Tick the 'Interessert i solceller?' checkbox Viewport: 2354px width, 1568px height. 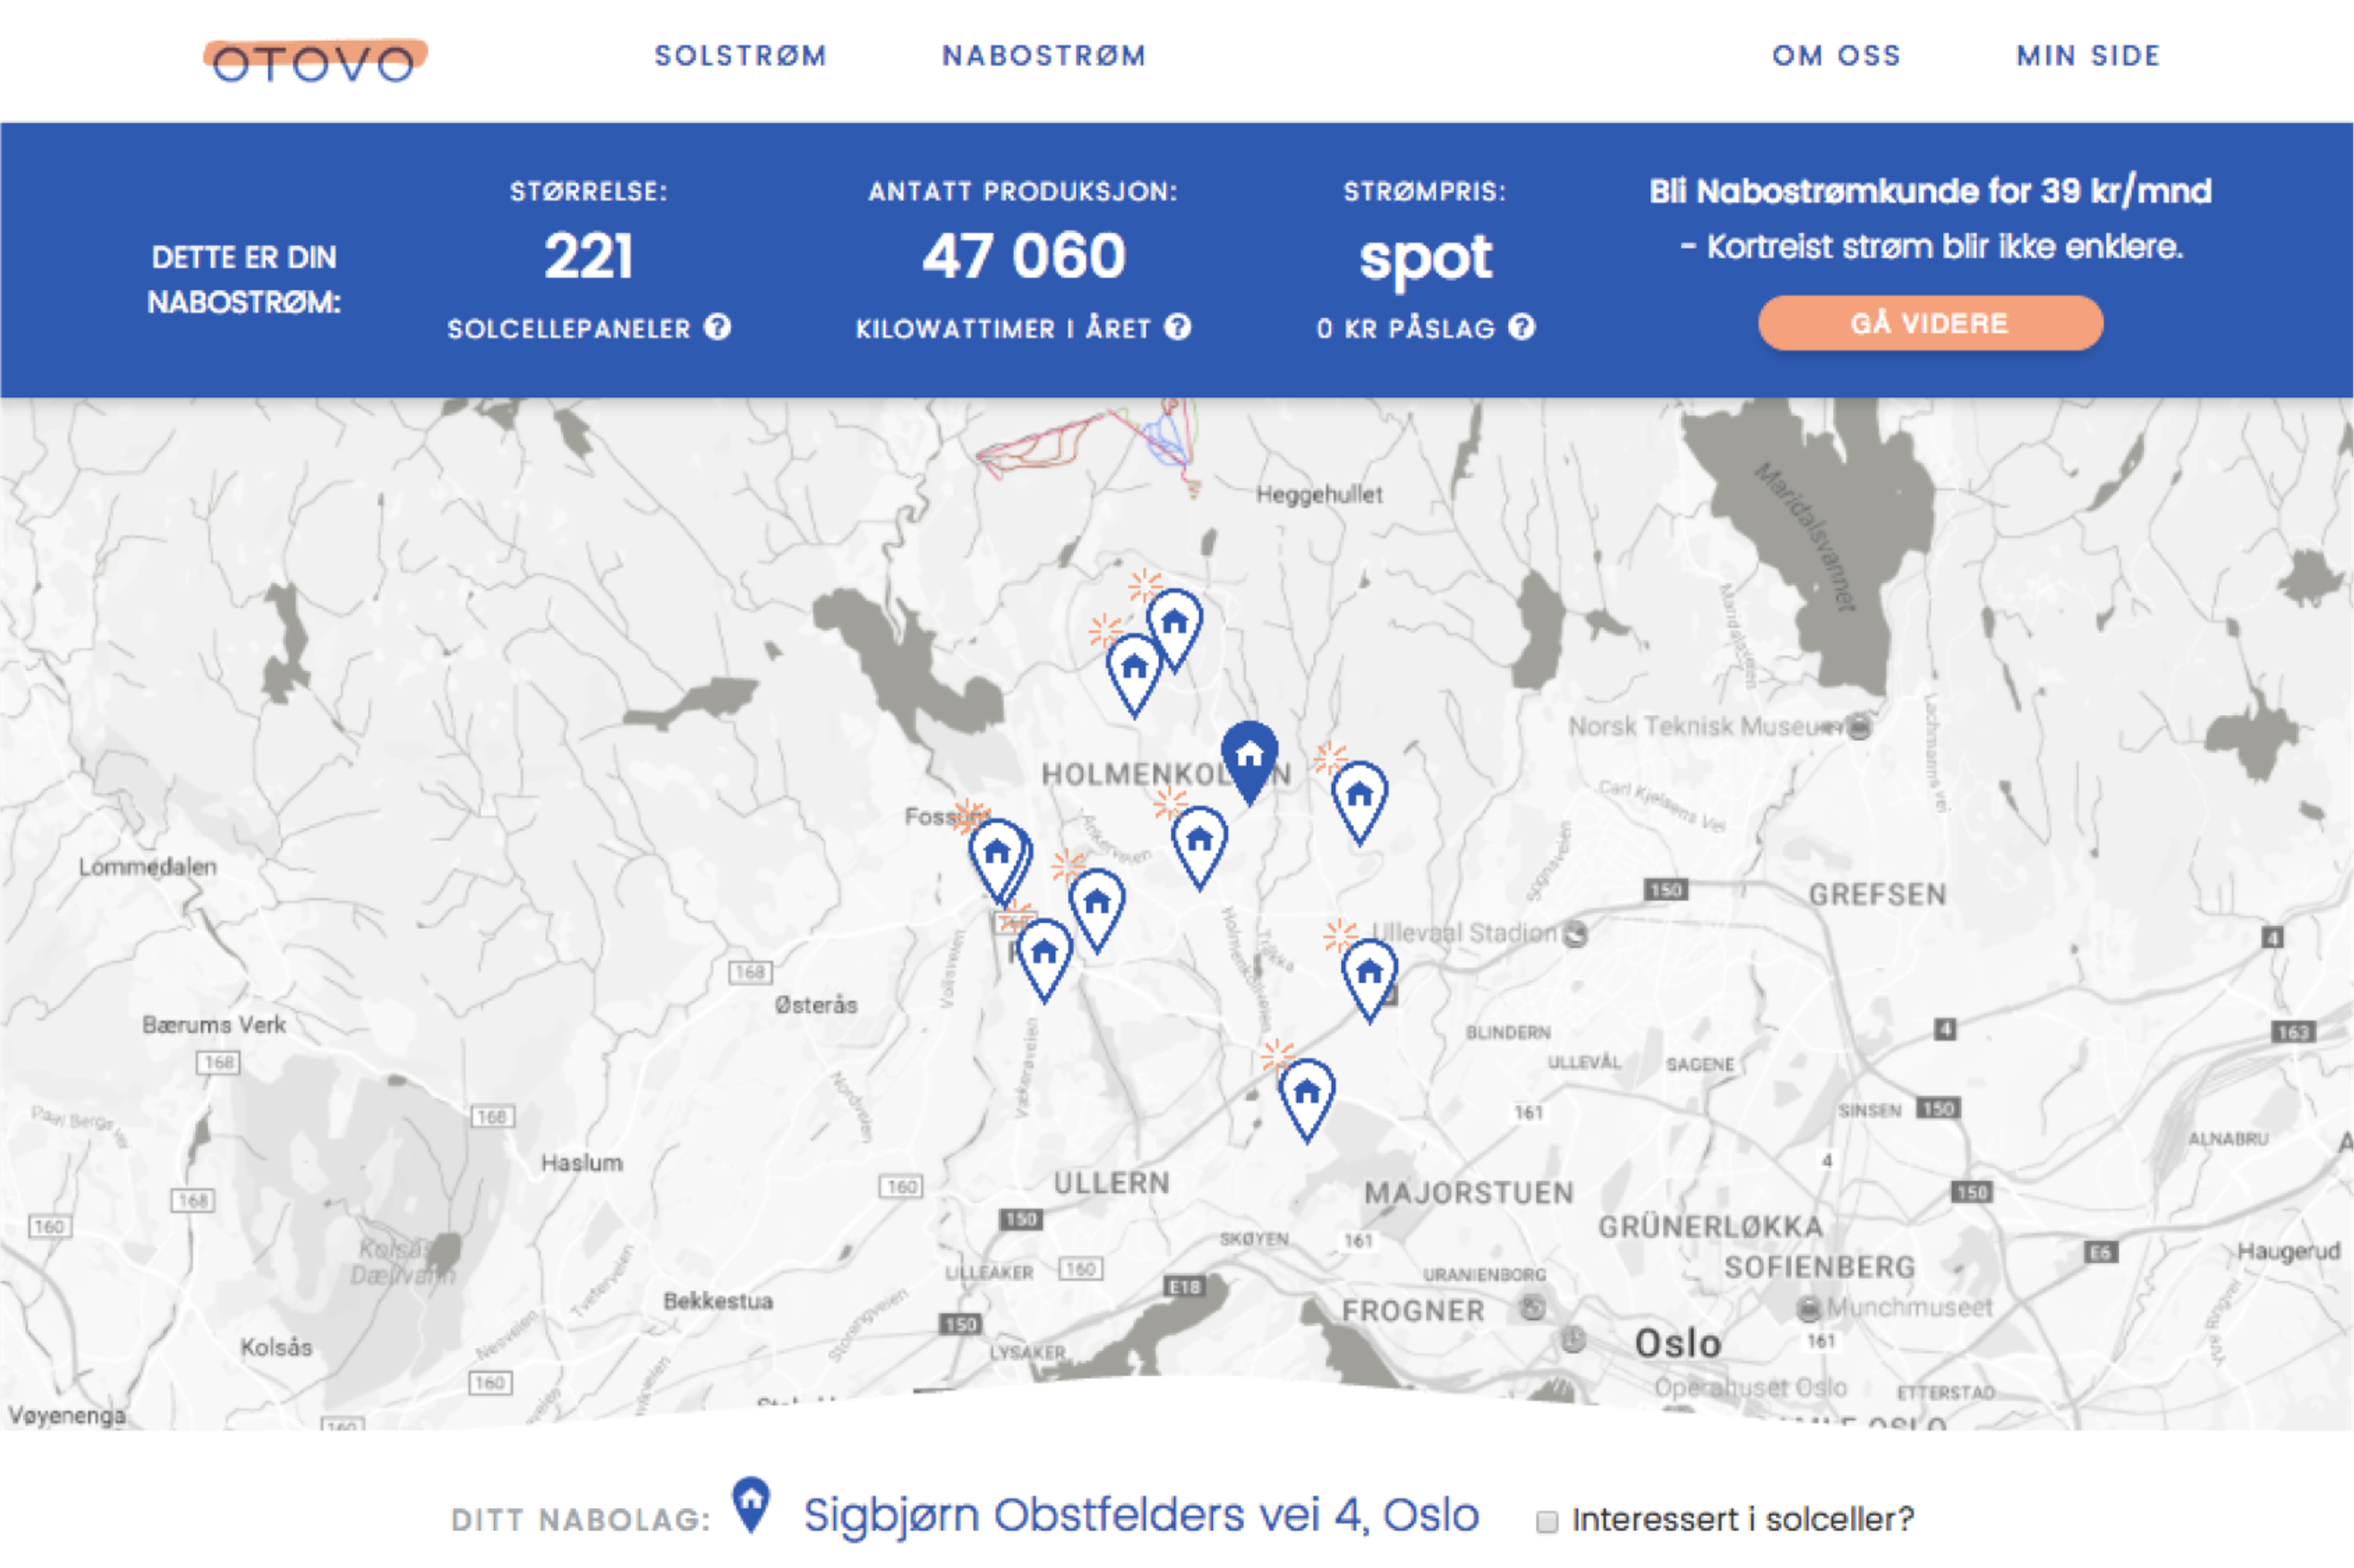tap(1546, 1521)
